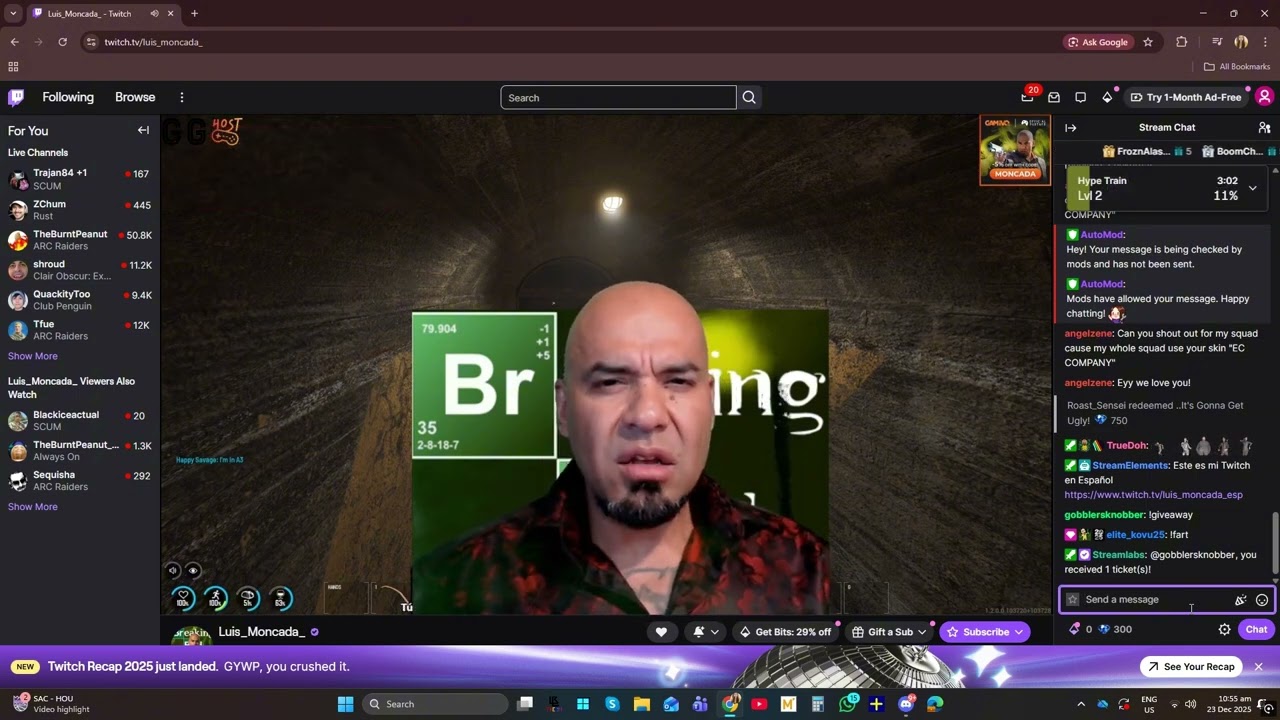Dismiss the Twitch Recap banner
The width and height of the screenshot is (1280, 720).
[x=1259, y=667]
